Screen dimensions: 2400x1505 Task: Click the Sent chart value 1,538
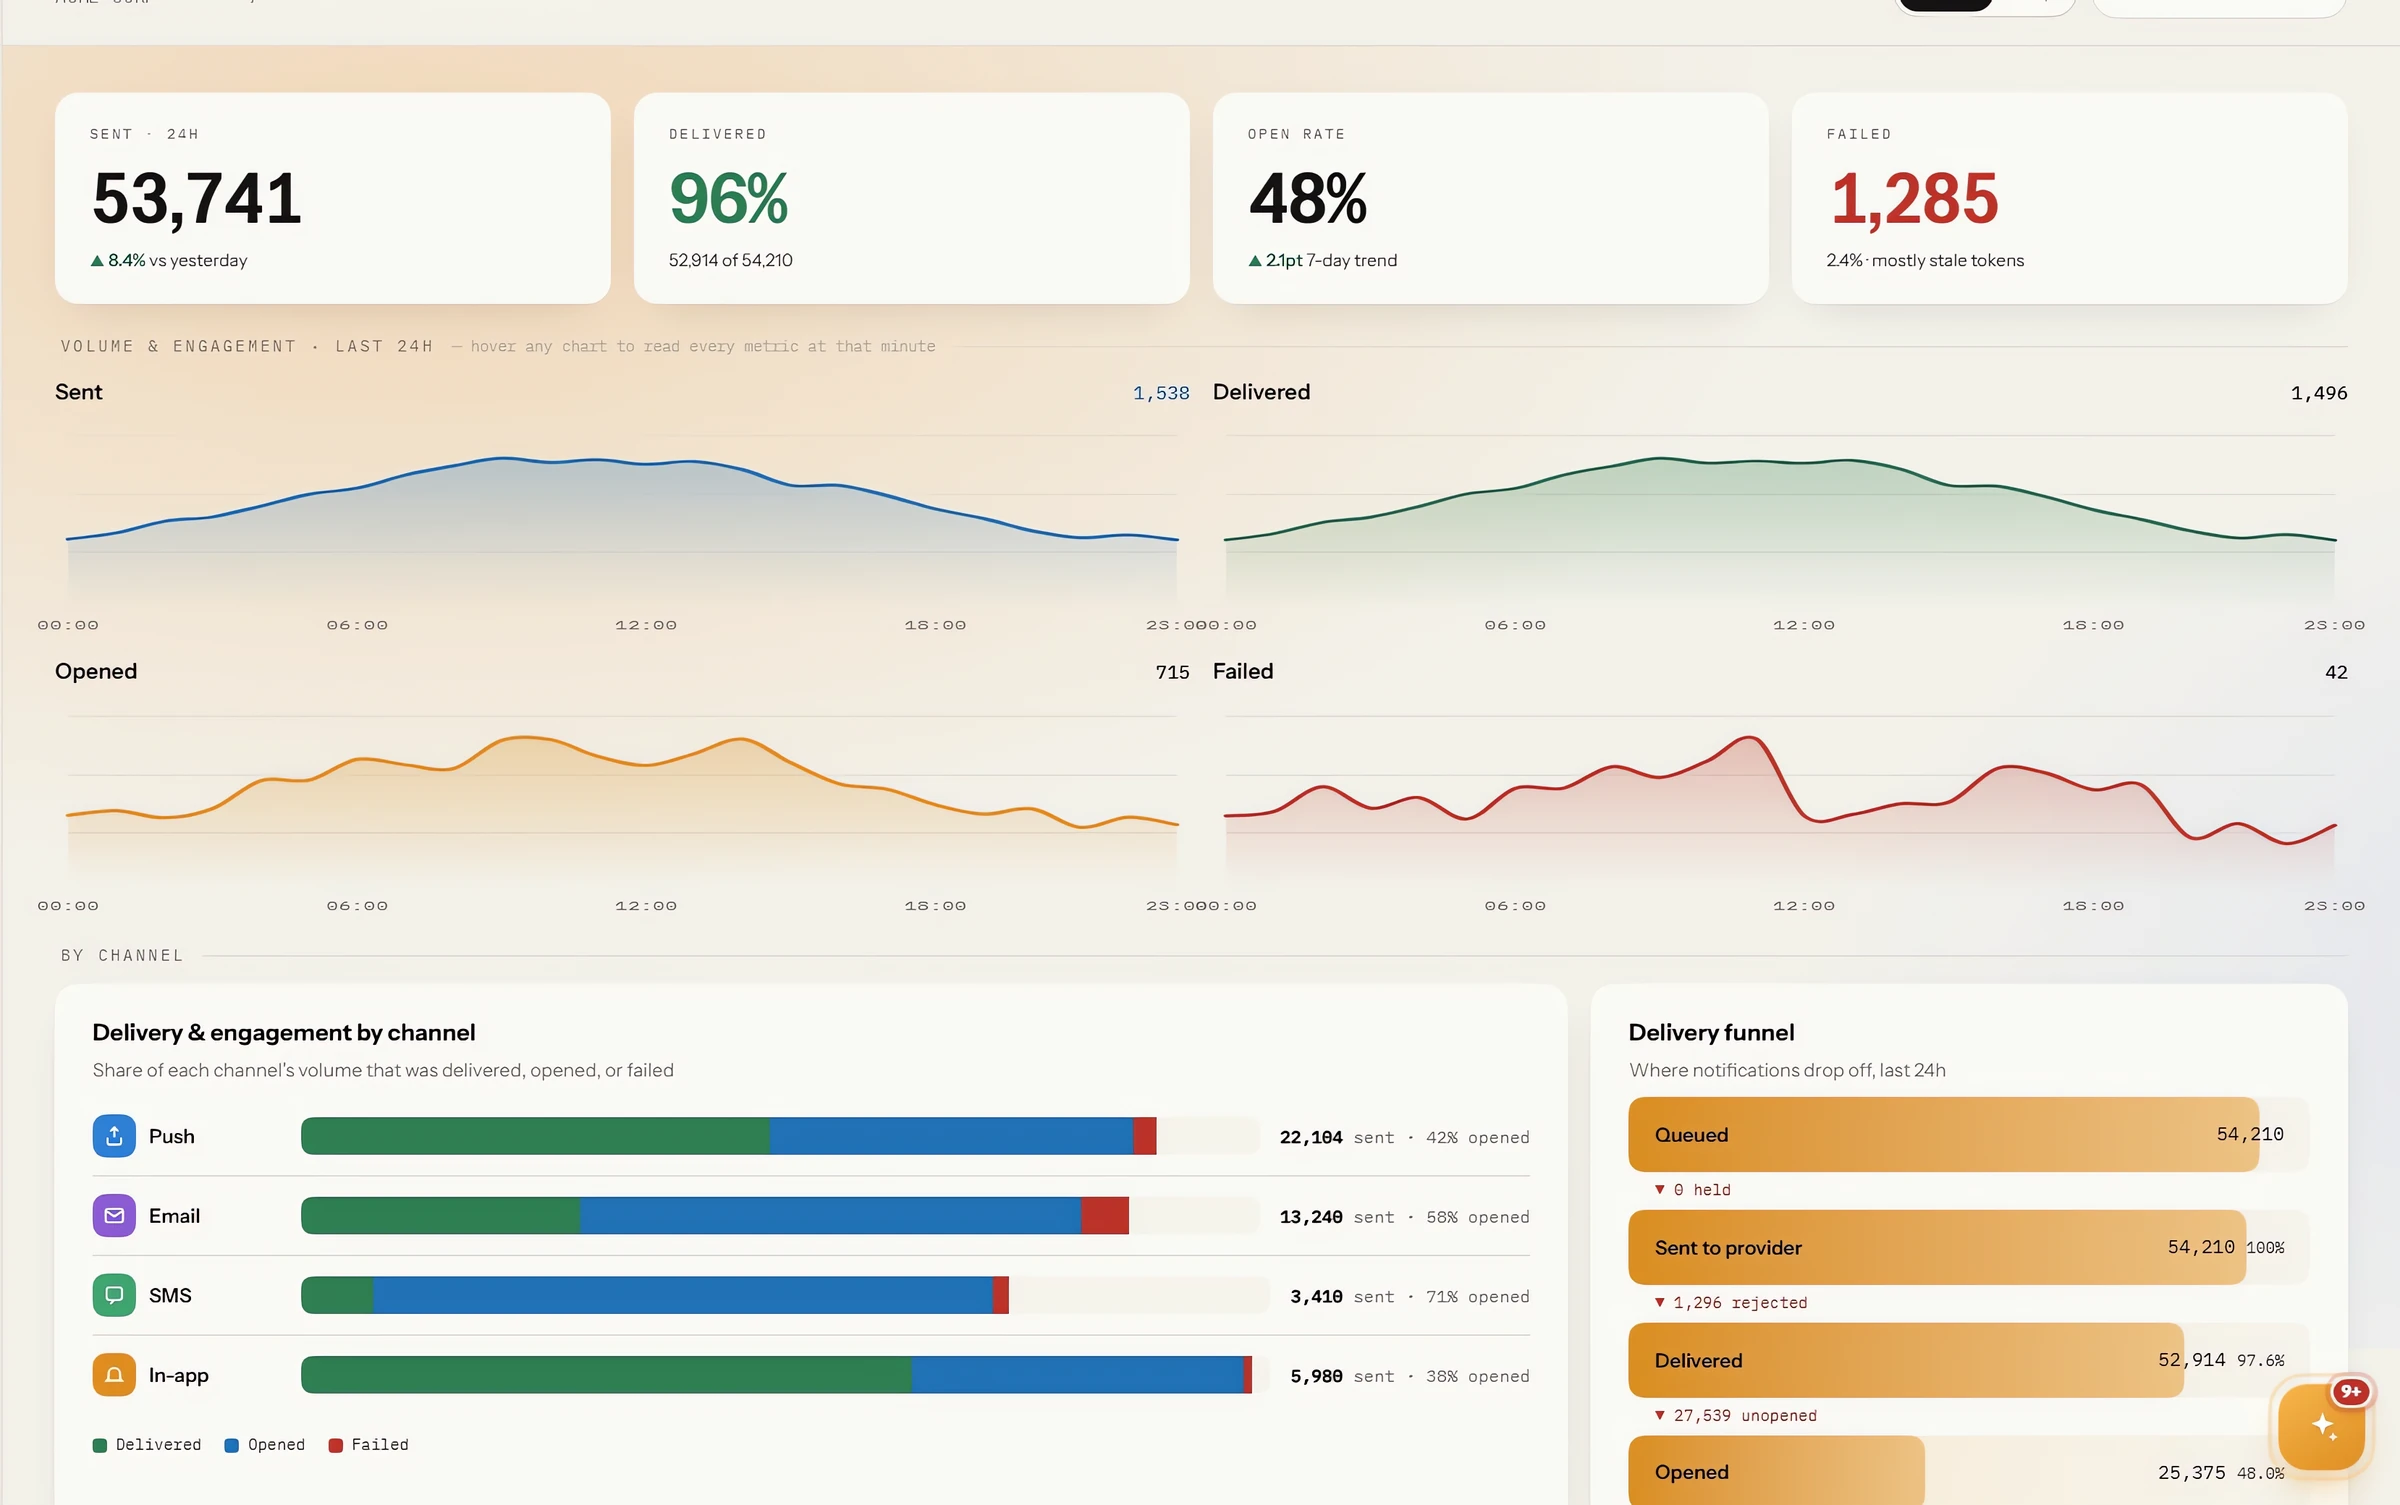pos(1161,393)
